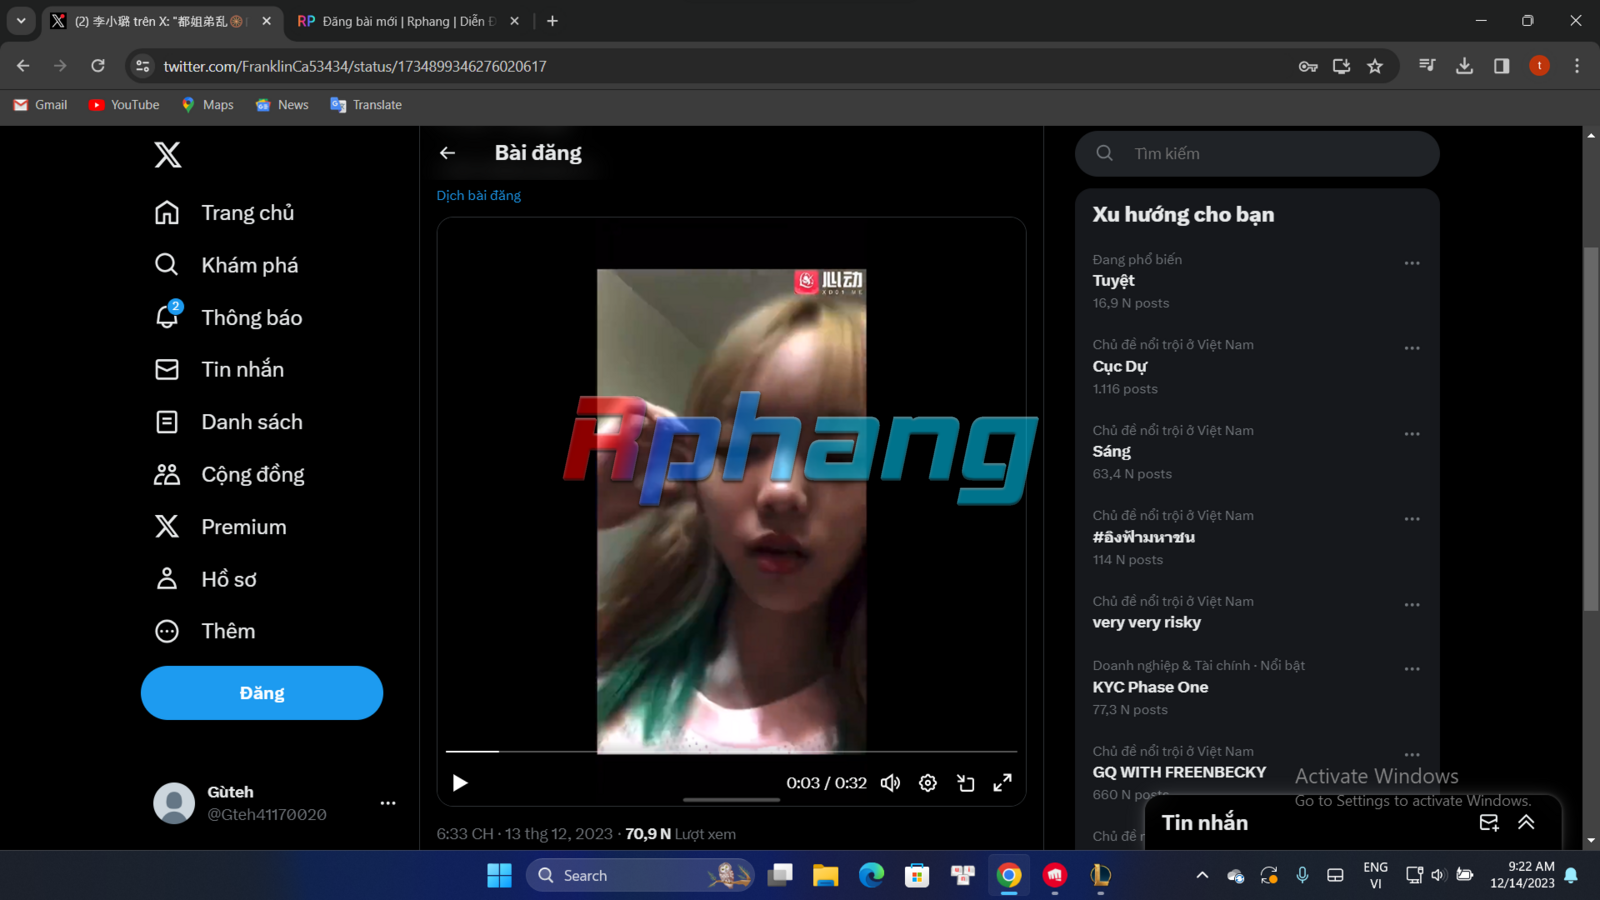Image resolution: width=1600 pixels, height=900 pixels.
Task: Mute the video sound
Action: coord(890,783)
